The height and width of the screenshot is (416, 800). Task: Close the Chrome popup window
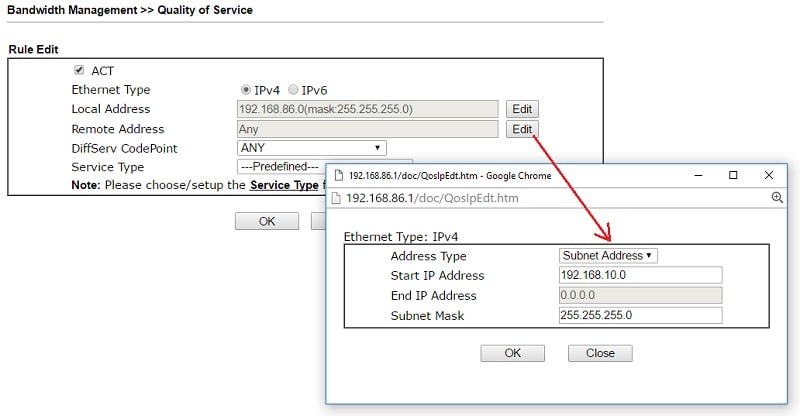tap(769, 175)
